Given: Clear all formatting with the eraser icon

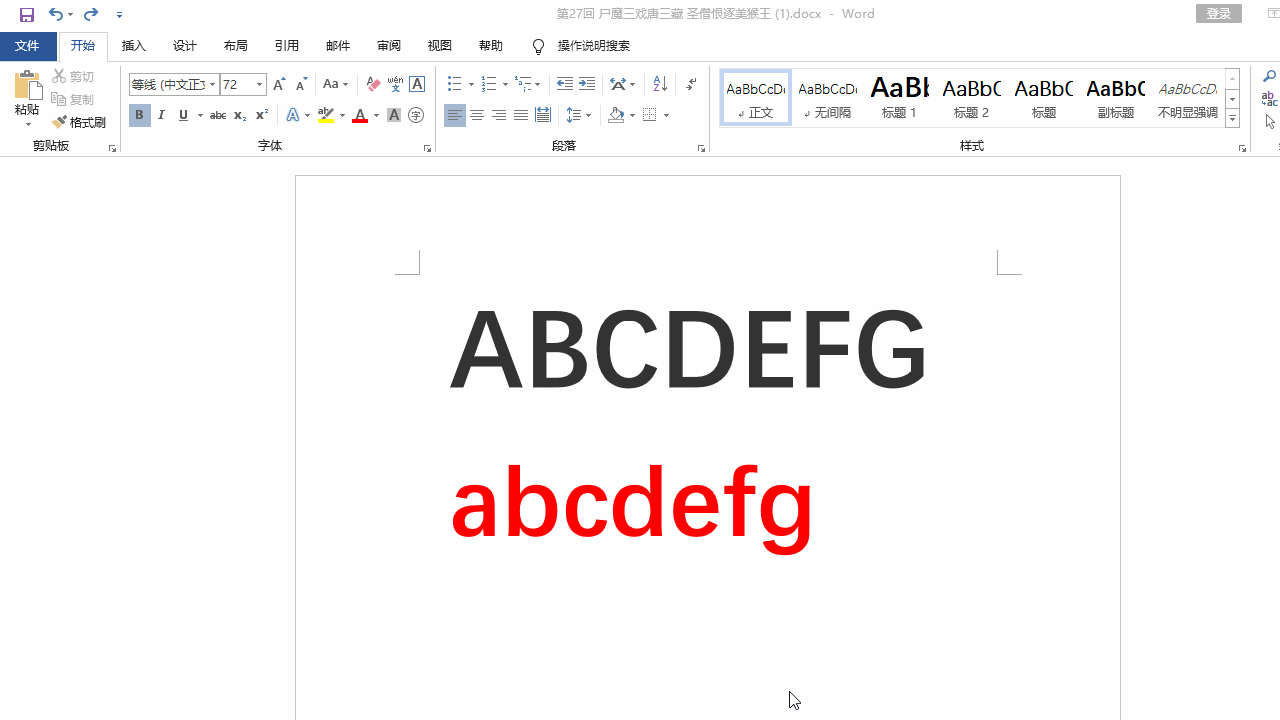Looking at the screenshot, I should (x=373, y=85).
